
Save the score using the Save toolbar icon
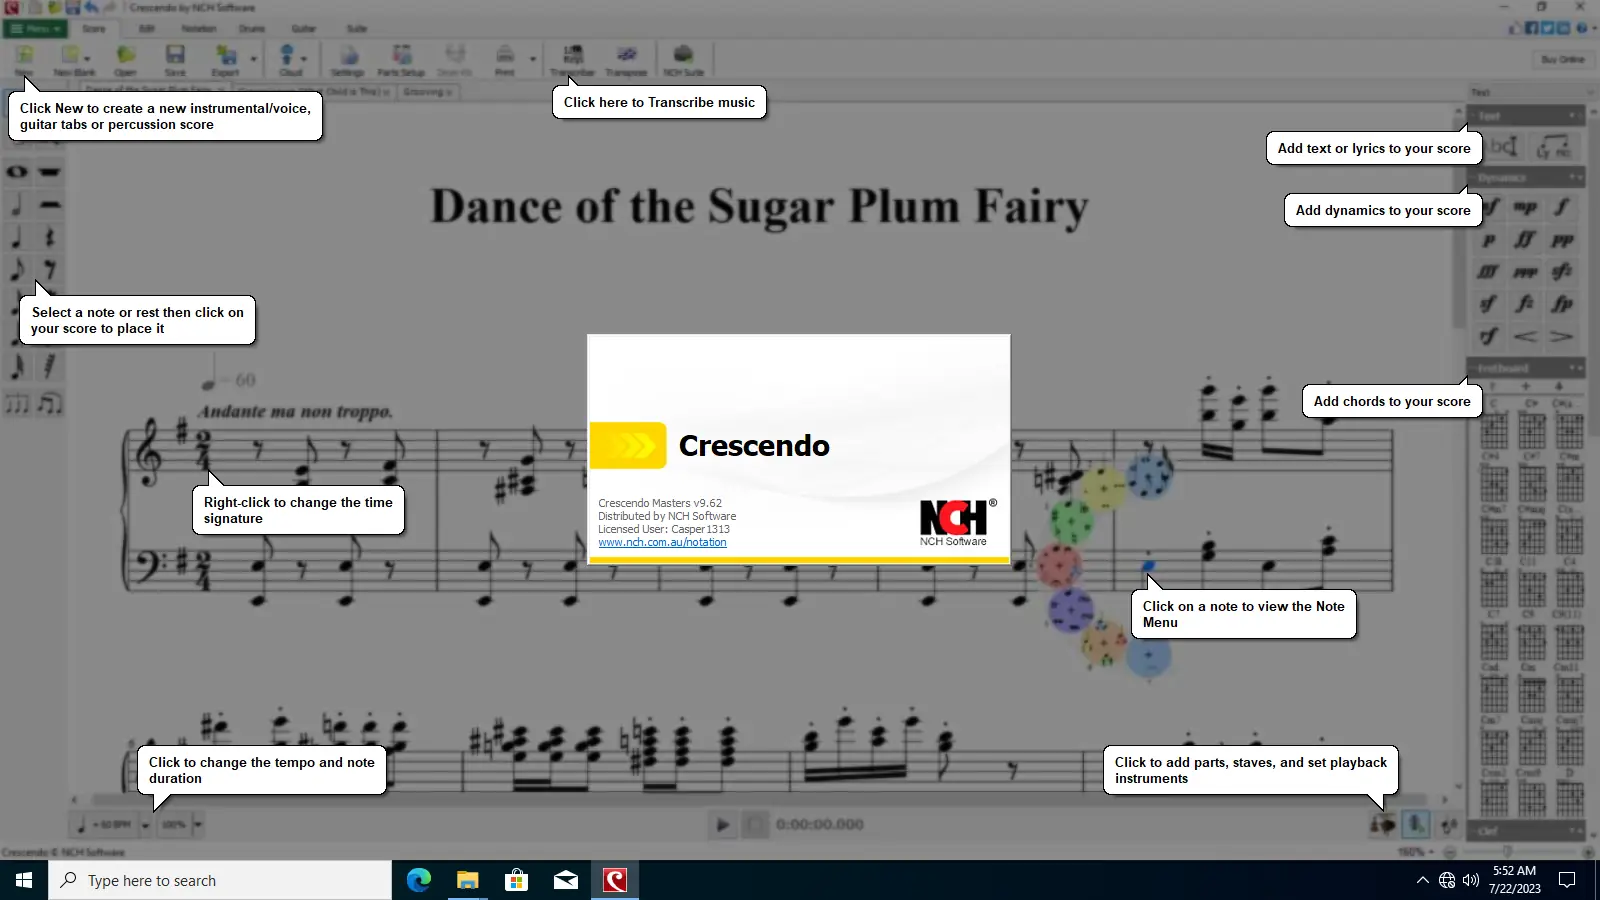175,58
